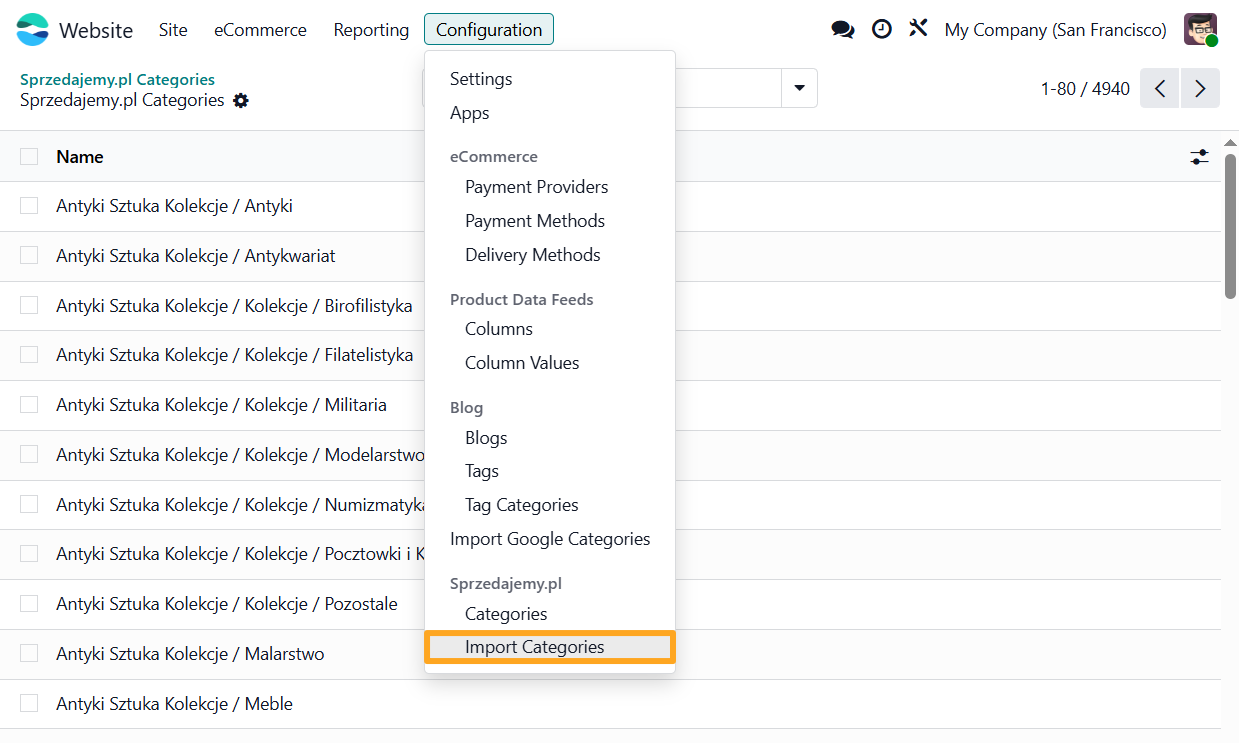This screenshot has height=743, width=1239.
Task: Select Apps from the Configuration menu
Action: click(550, 113)
